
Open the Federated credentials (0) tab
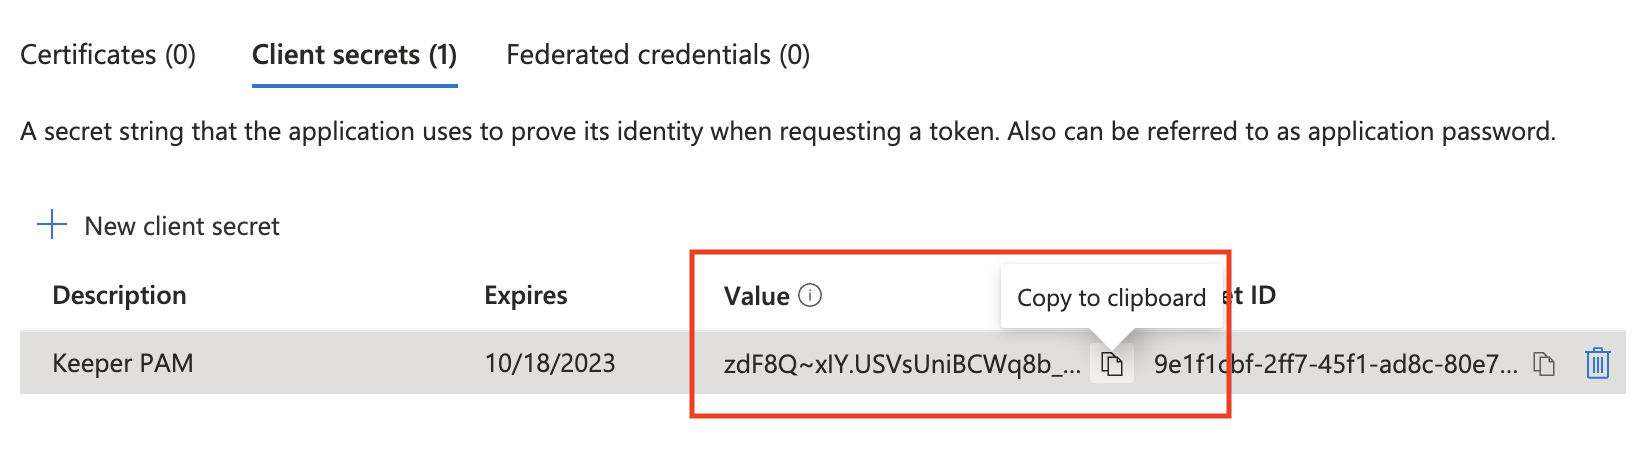[658, 55]
